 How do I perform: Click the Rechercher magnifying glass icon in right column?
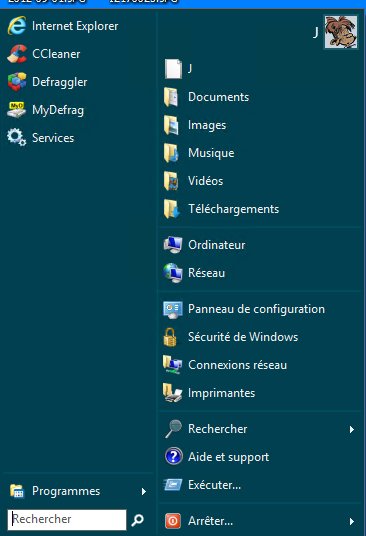[x=173, y=429]
